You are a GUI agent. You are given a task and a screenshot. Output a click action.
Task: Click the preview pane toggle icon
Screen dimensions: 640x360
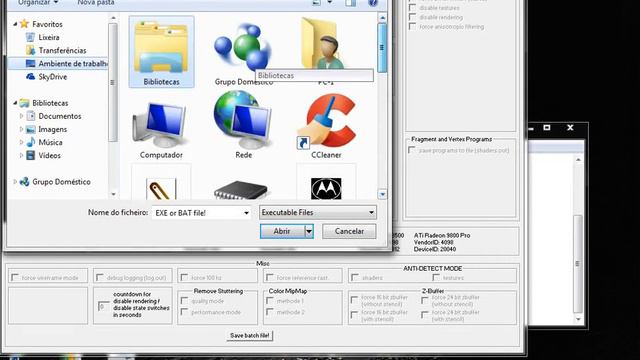tap(350, 3)
